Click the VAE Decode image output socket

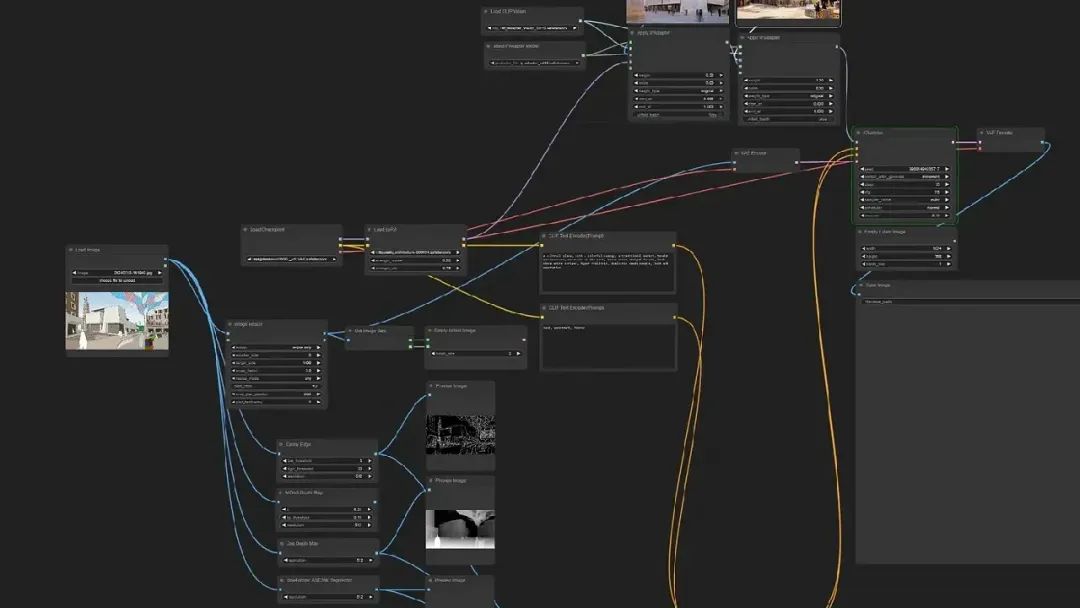(x=1042, y=143)
